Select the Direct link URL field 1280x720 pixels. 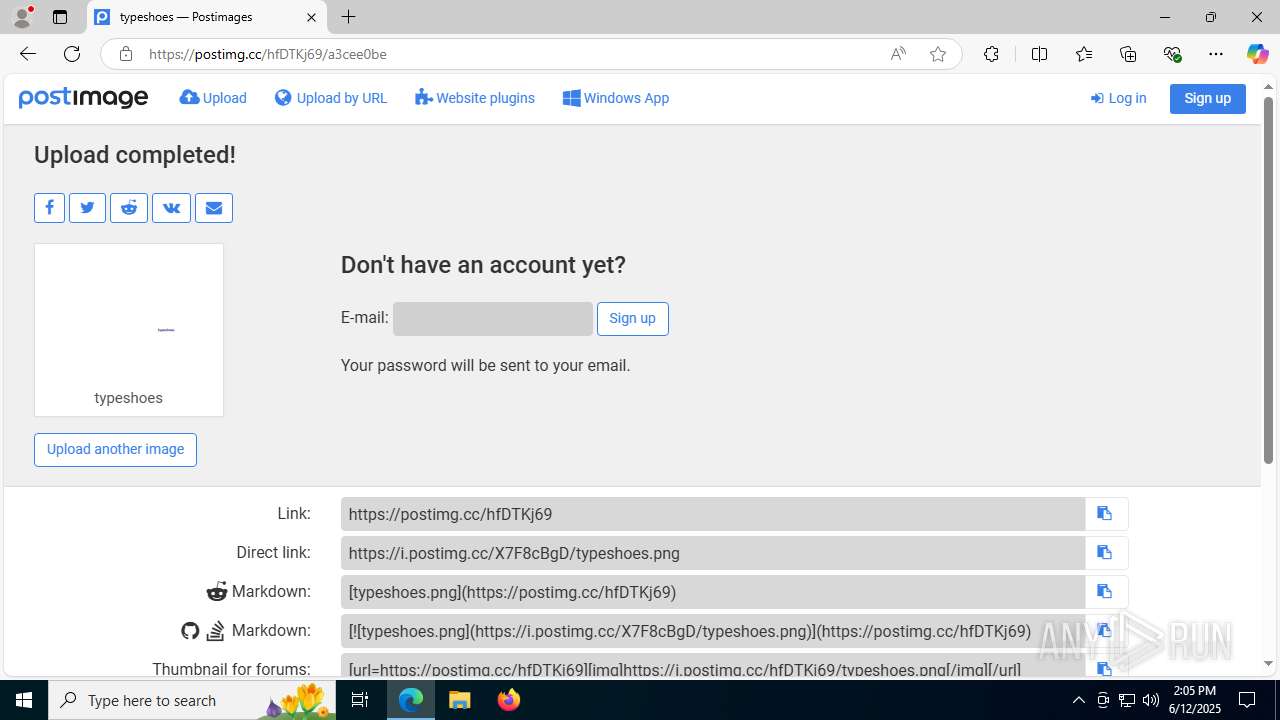point(713,553)
